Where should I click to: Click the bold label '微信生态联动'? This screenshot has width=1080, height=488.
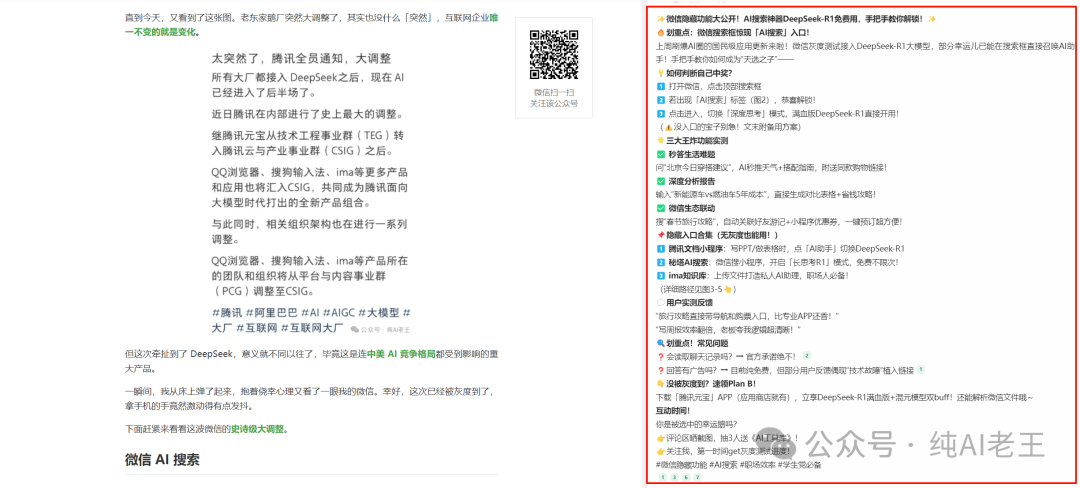[x=691, y=208]
